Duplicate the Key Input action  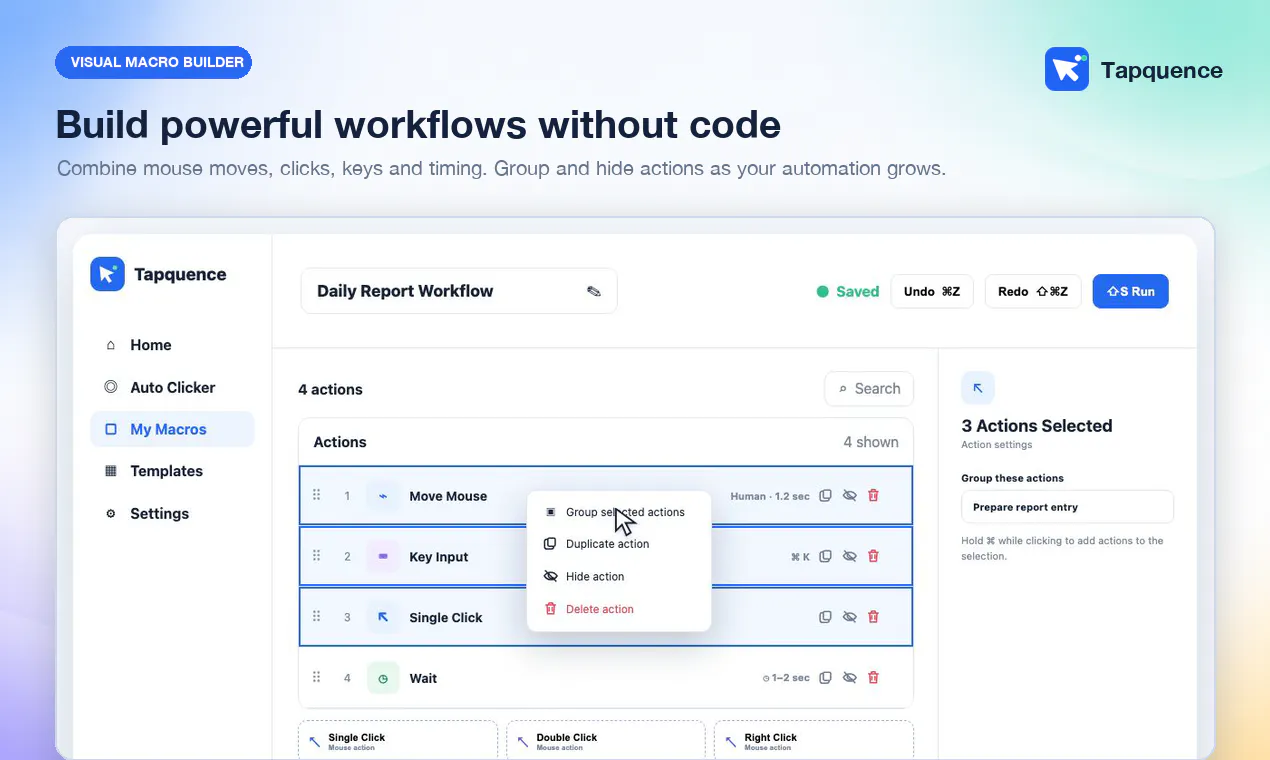click(x=825, y=557)
